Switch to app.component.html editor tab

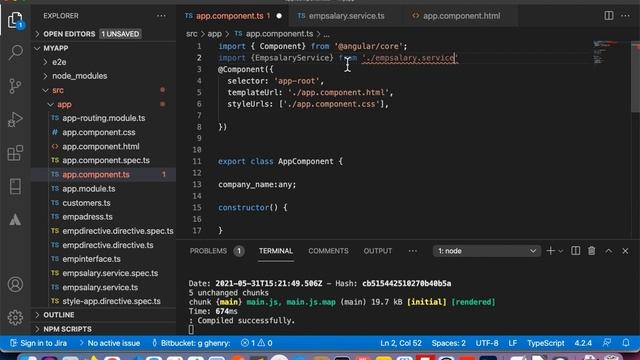pyautogui.click(x=461, y=16)
